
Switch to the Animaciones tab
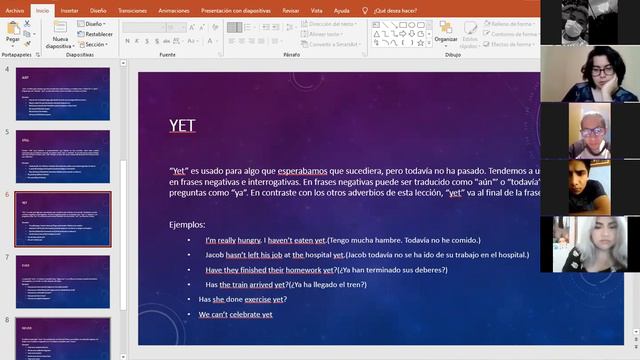click(x=174, y=11)
